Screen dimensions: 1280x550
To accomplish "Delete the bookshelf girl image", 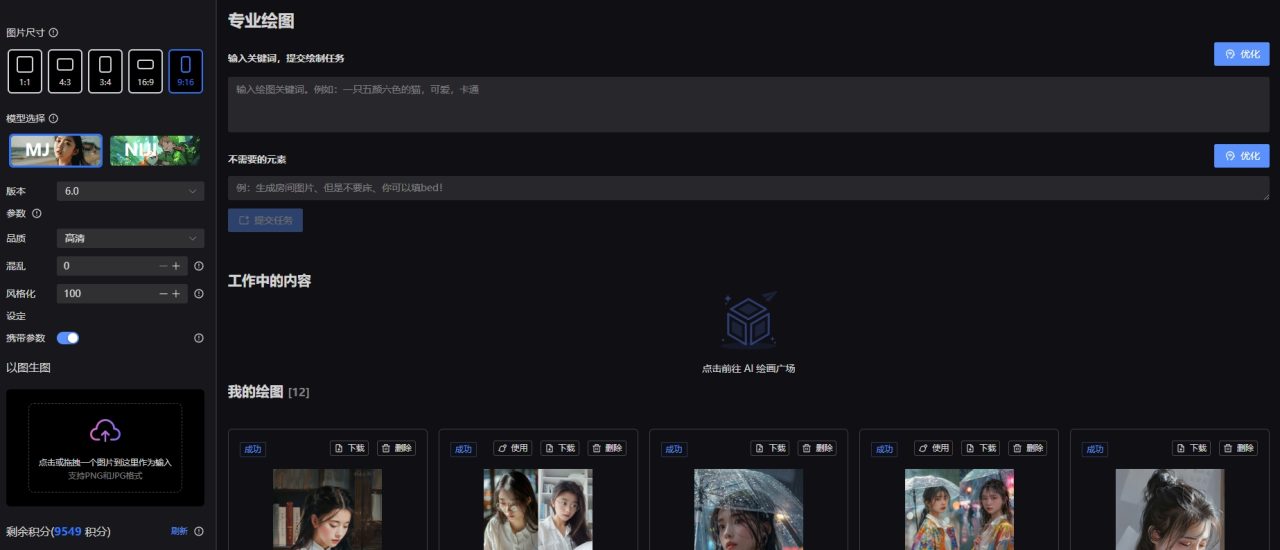I will pos(397,448).
